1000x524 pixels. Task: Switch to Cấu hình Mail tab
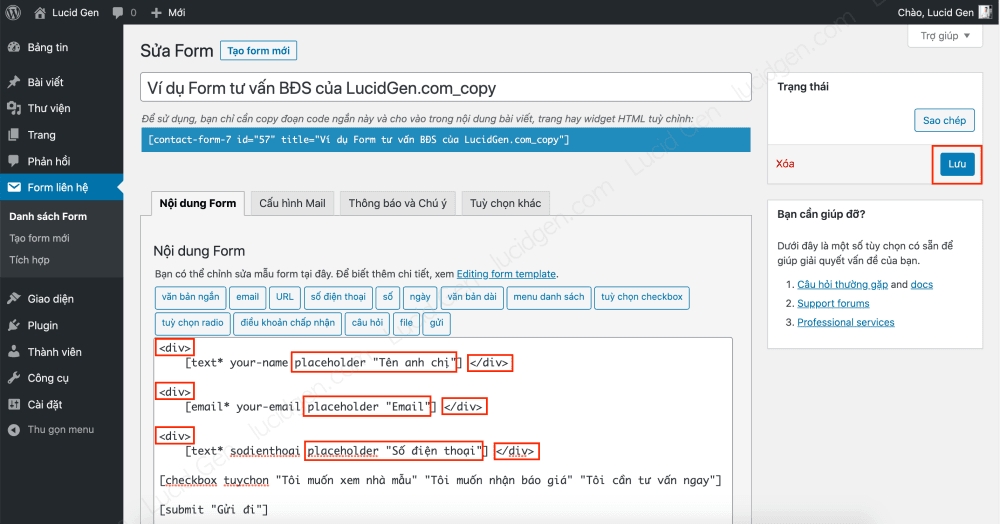(x=292, y=203)
